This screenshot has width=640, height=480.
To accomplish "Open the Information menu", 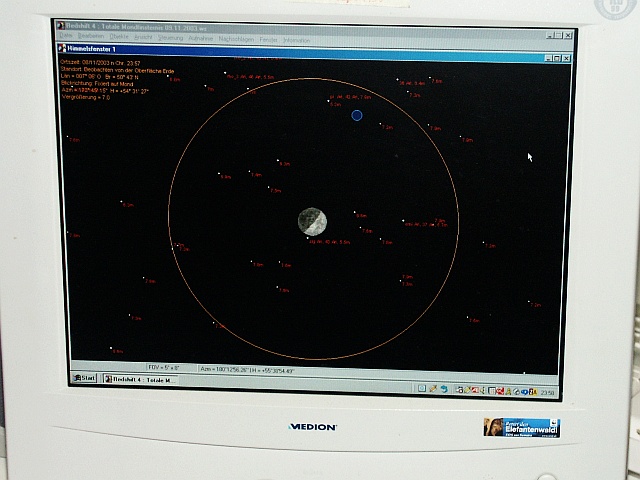I will pos(297,40).
